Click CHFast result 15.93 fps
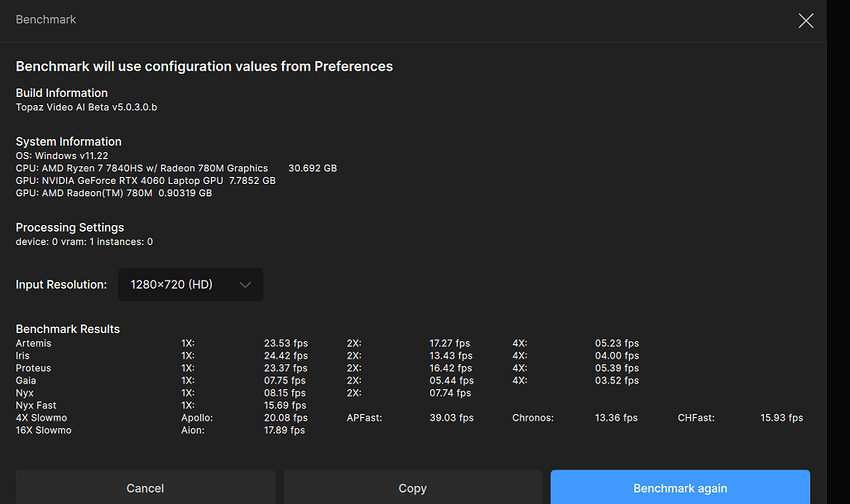This screenshot has height=504, width=850. click(781, 418)
